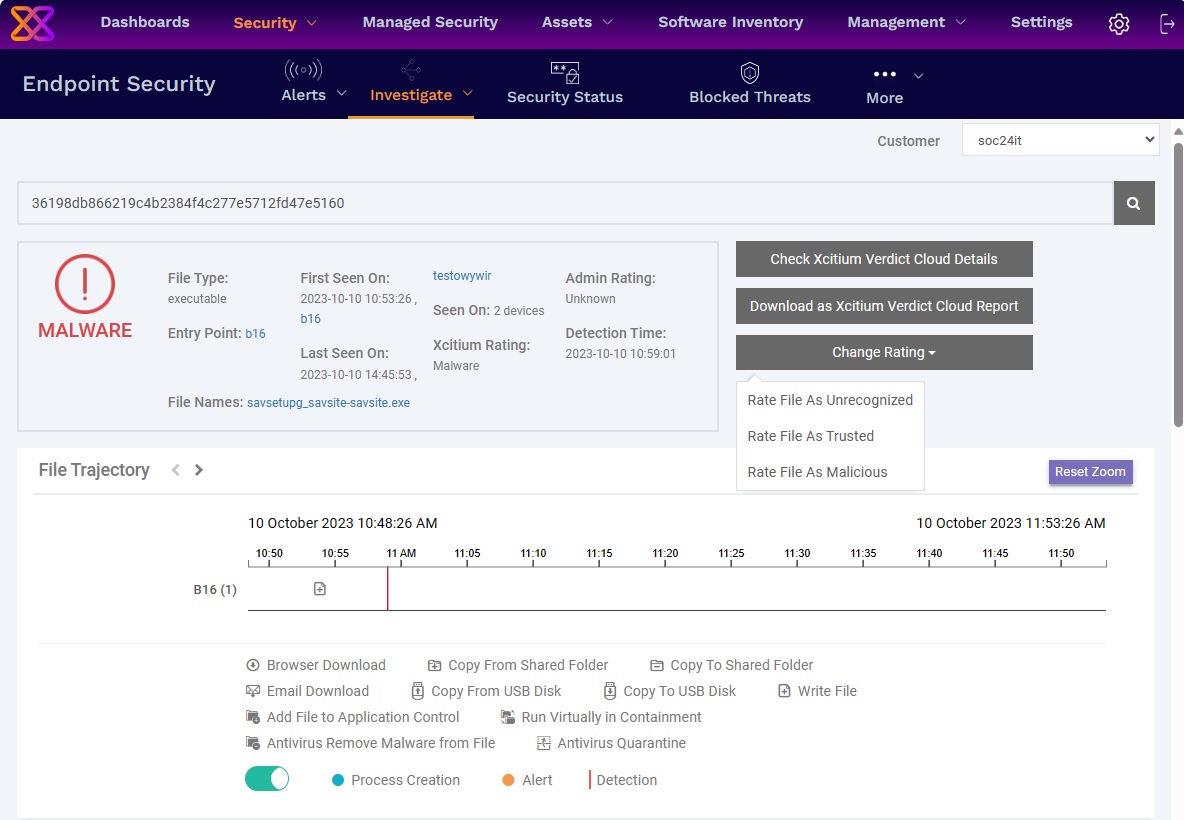1184x820 pixels.
Task: Expand the Investigate submenu chevron
Action: tap(467, 94)
